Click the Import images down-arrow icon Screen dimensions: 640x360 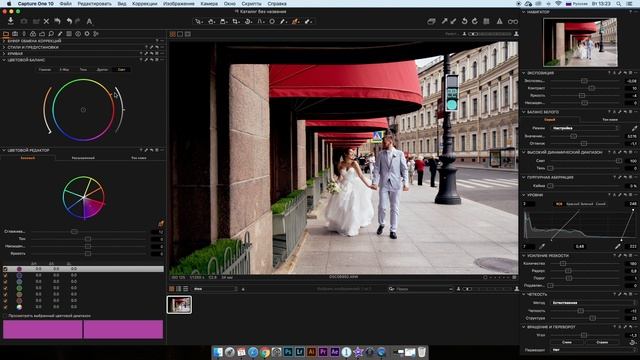pos(11,21)
